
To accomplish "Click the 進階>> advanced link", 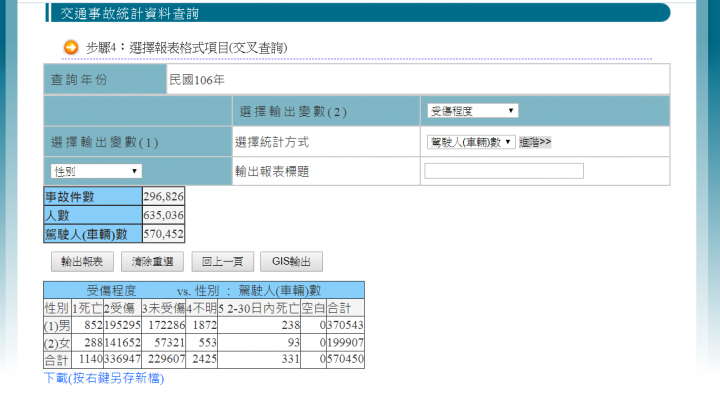I will 534,142.
